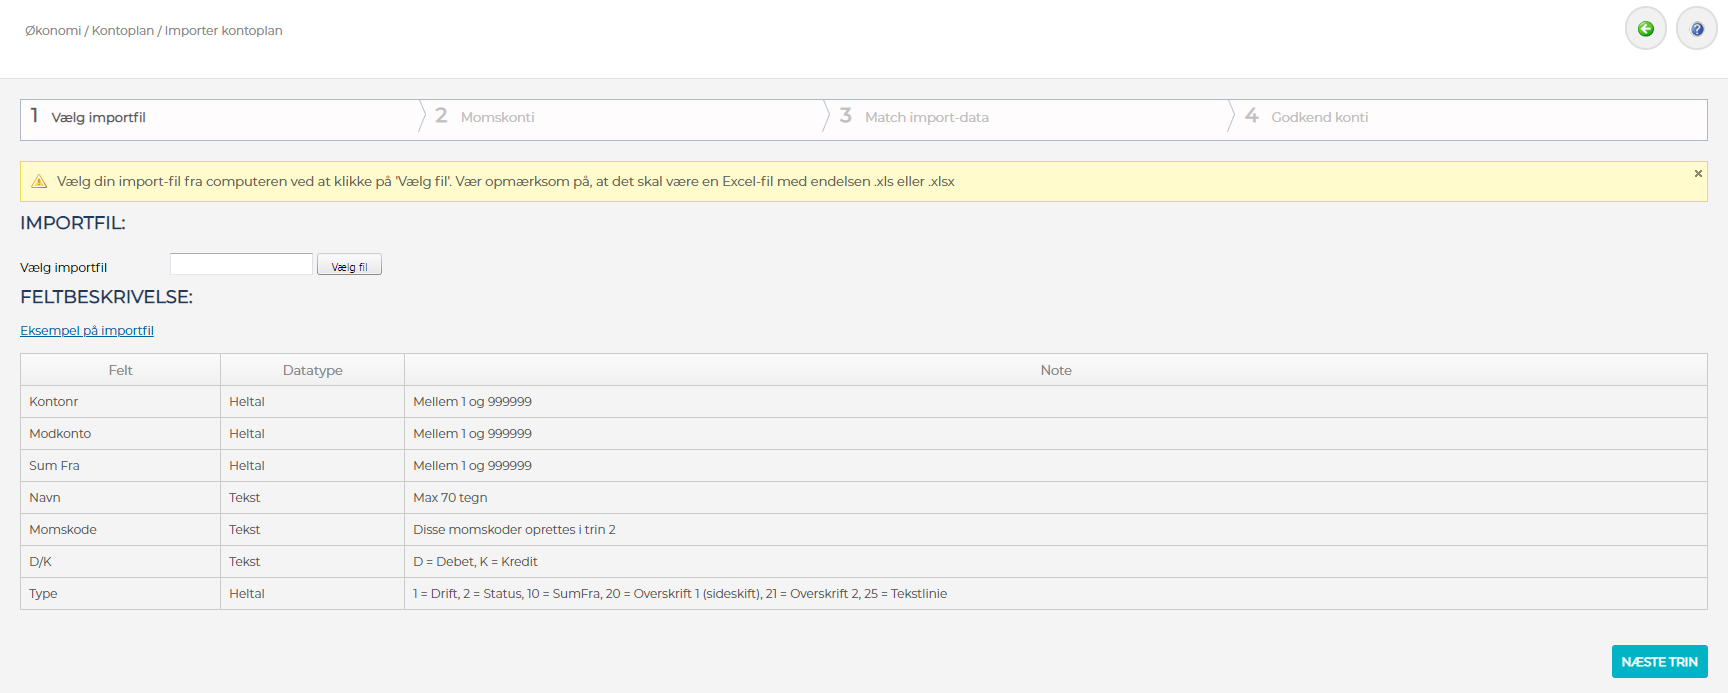Open the Eksempel på importfil link
Image resolution: width=1728 pixels, height=693 pixels.
coord(87,331)
